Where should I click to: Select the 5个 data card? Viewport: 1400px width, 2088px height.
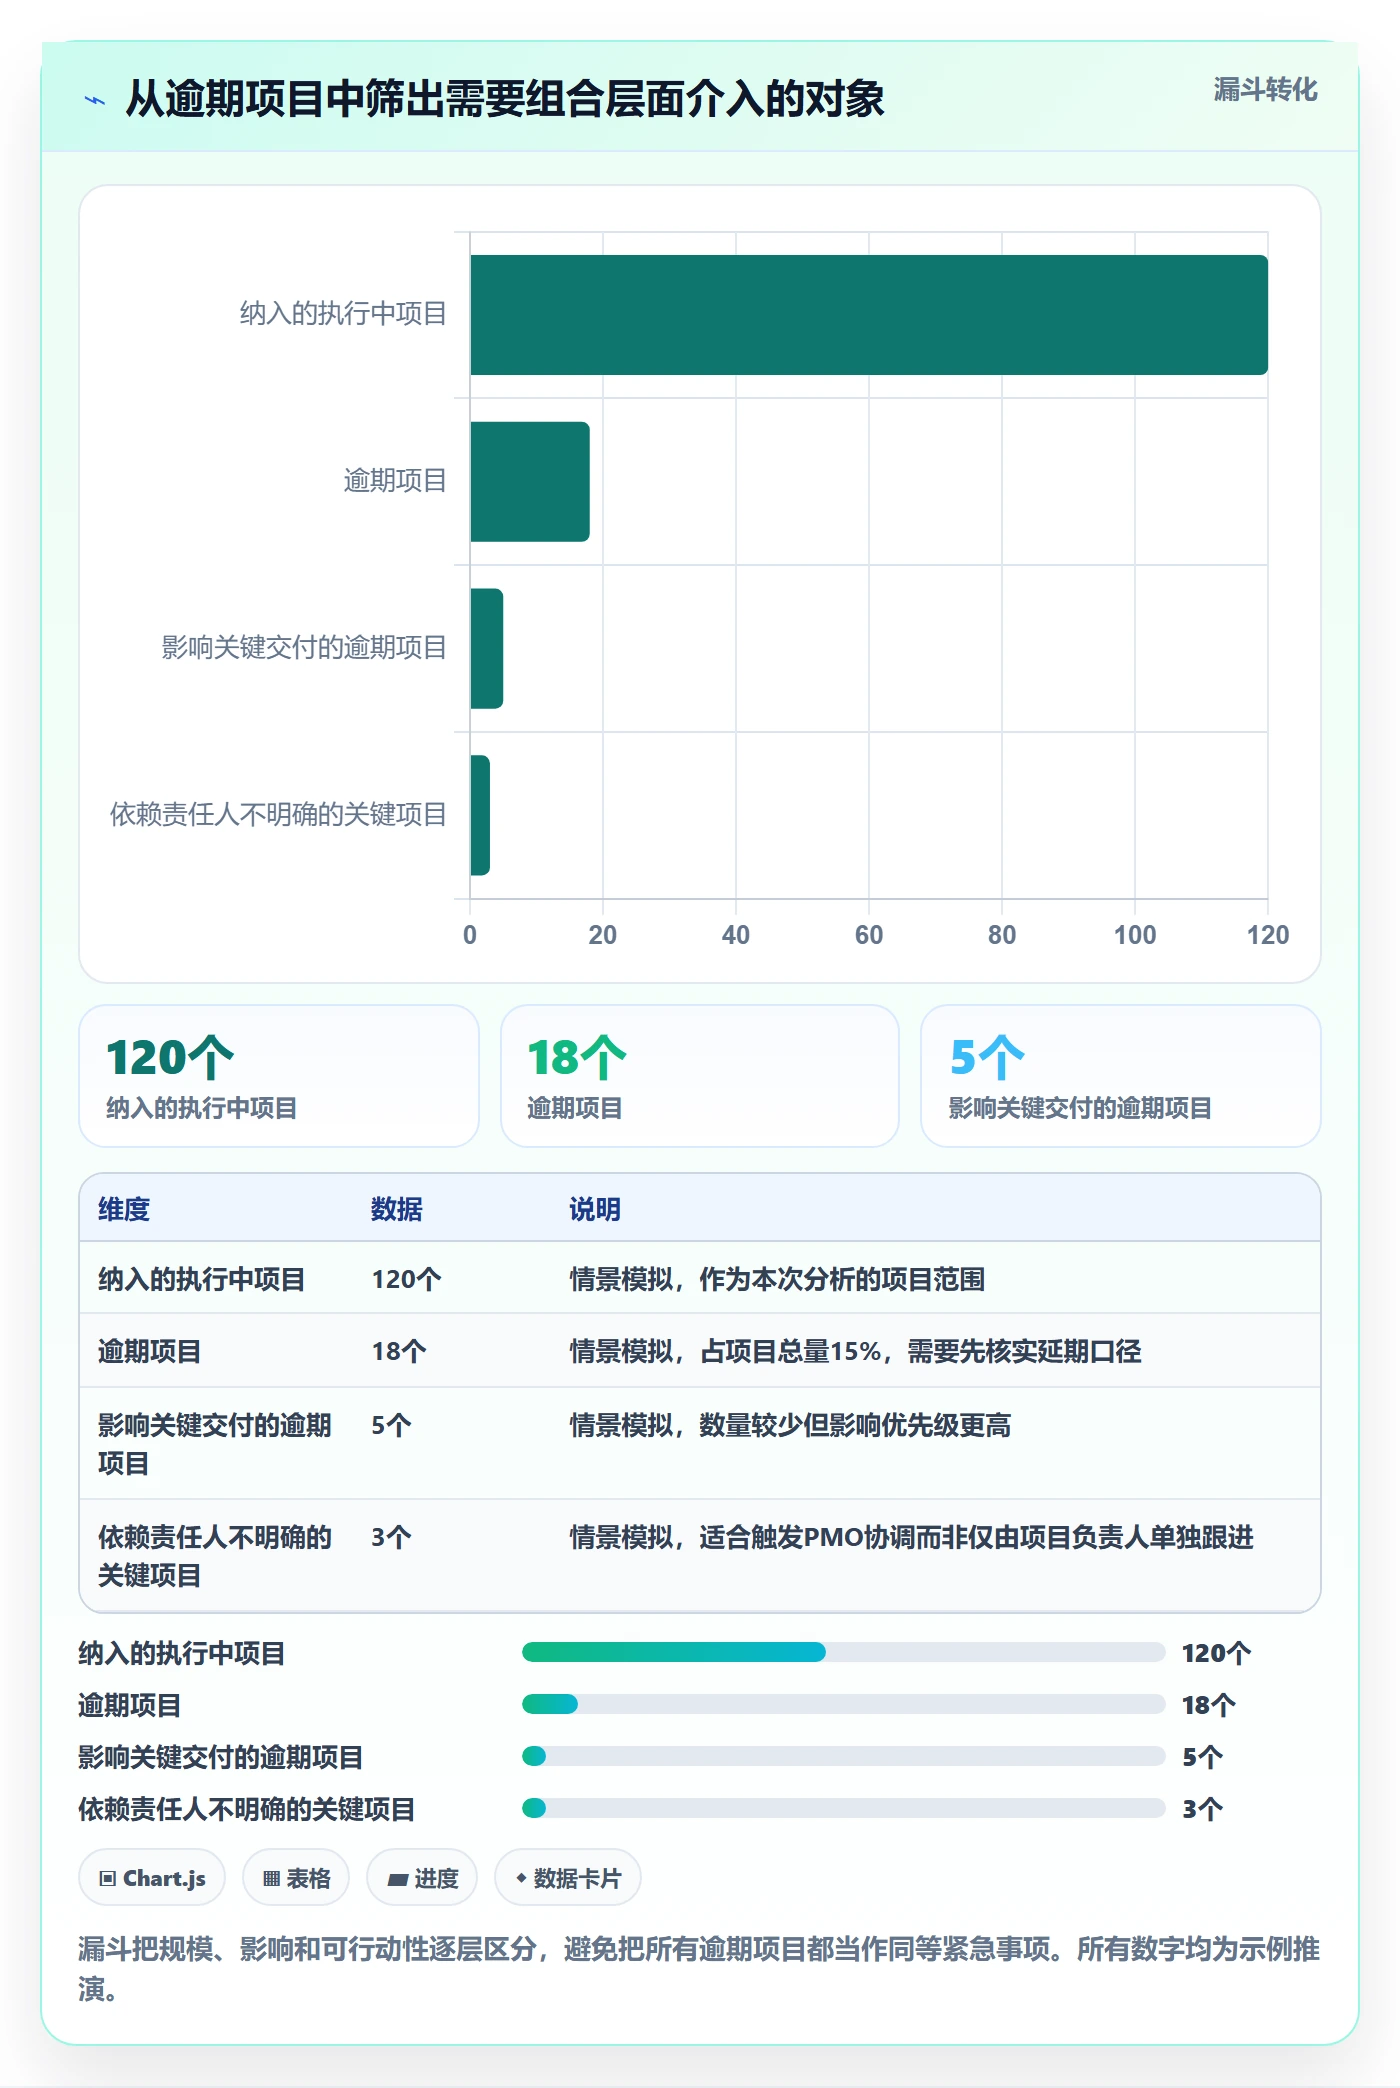[x=1121, y=1076]
